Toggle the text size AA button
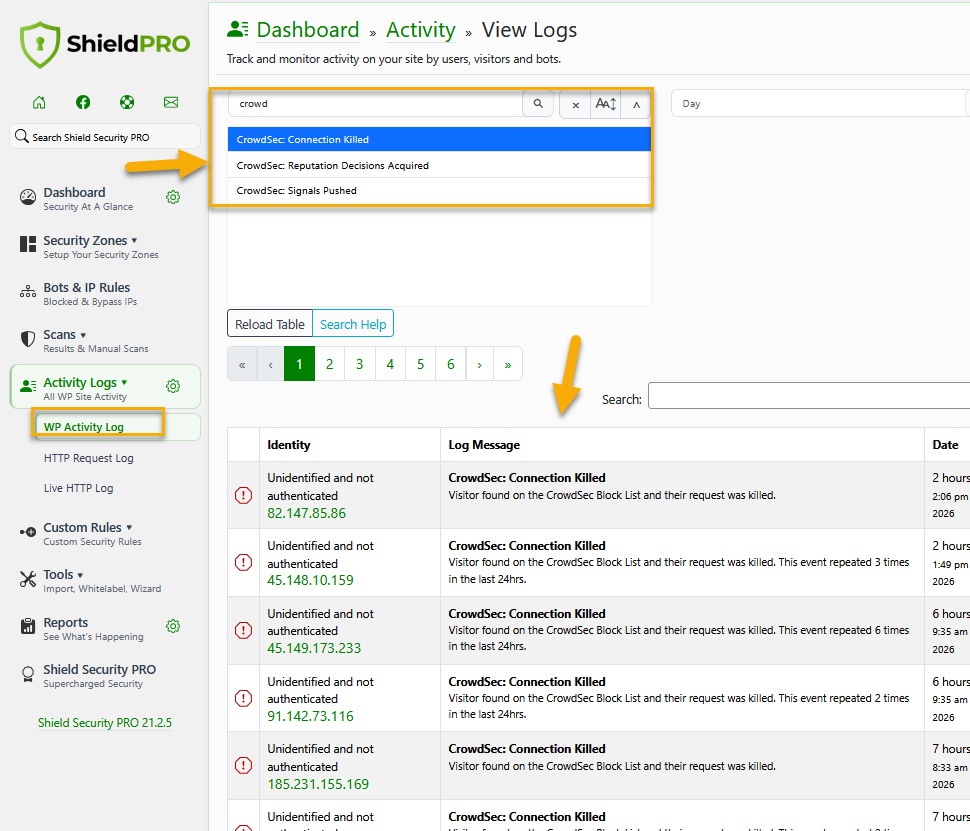 [x=606, y=105]
